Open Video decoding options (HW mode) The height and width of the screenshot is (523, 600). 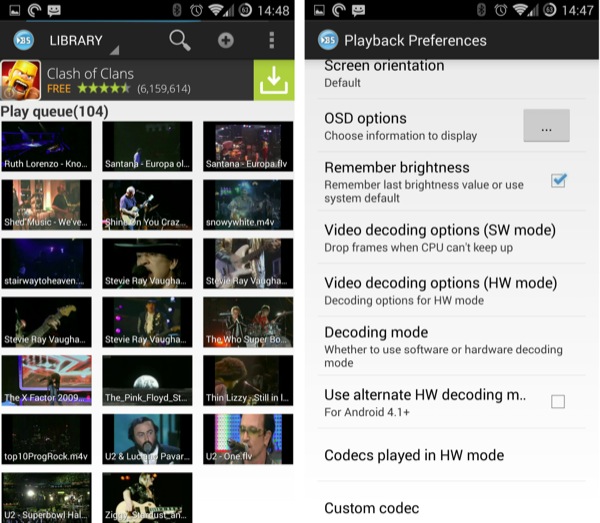point(452,290)
